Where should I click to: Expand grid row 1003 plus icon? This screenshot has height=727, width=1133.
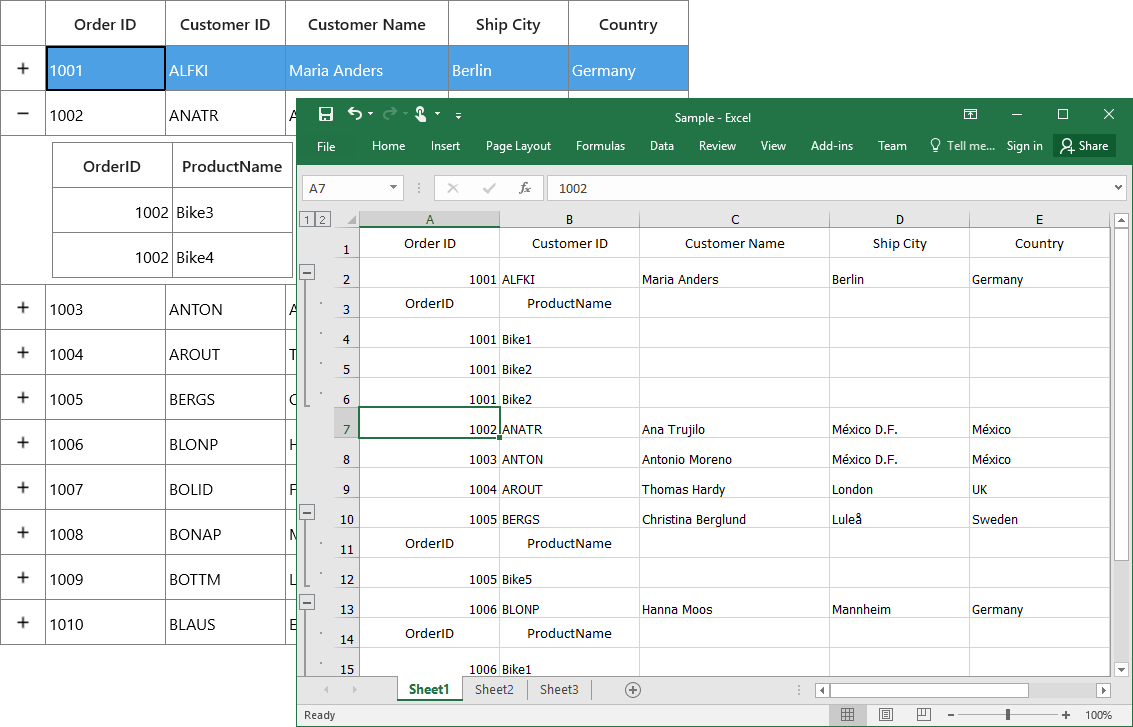click(23, 307)
